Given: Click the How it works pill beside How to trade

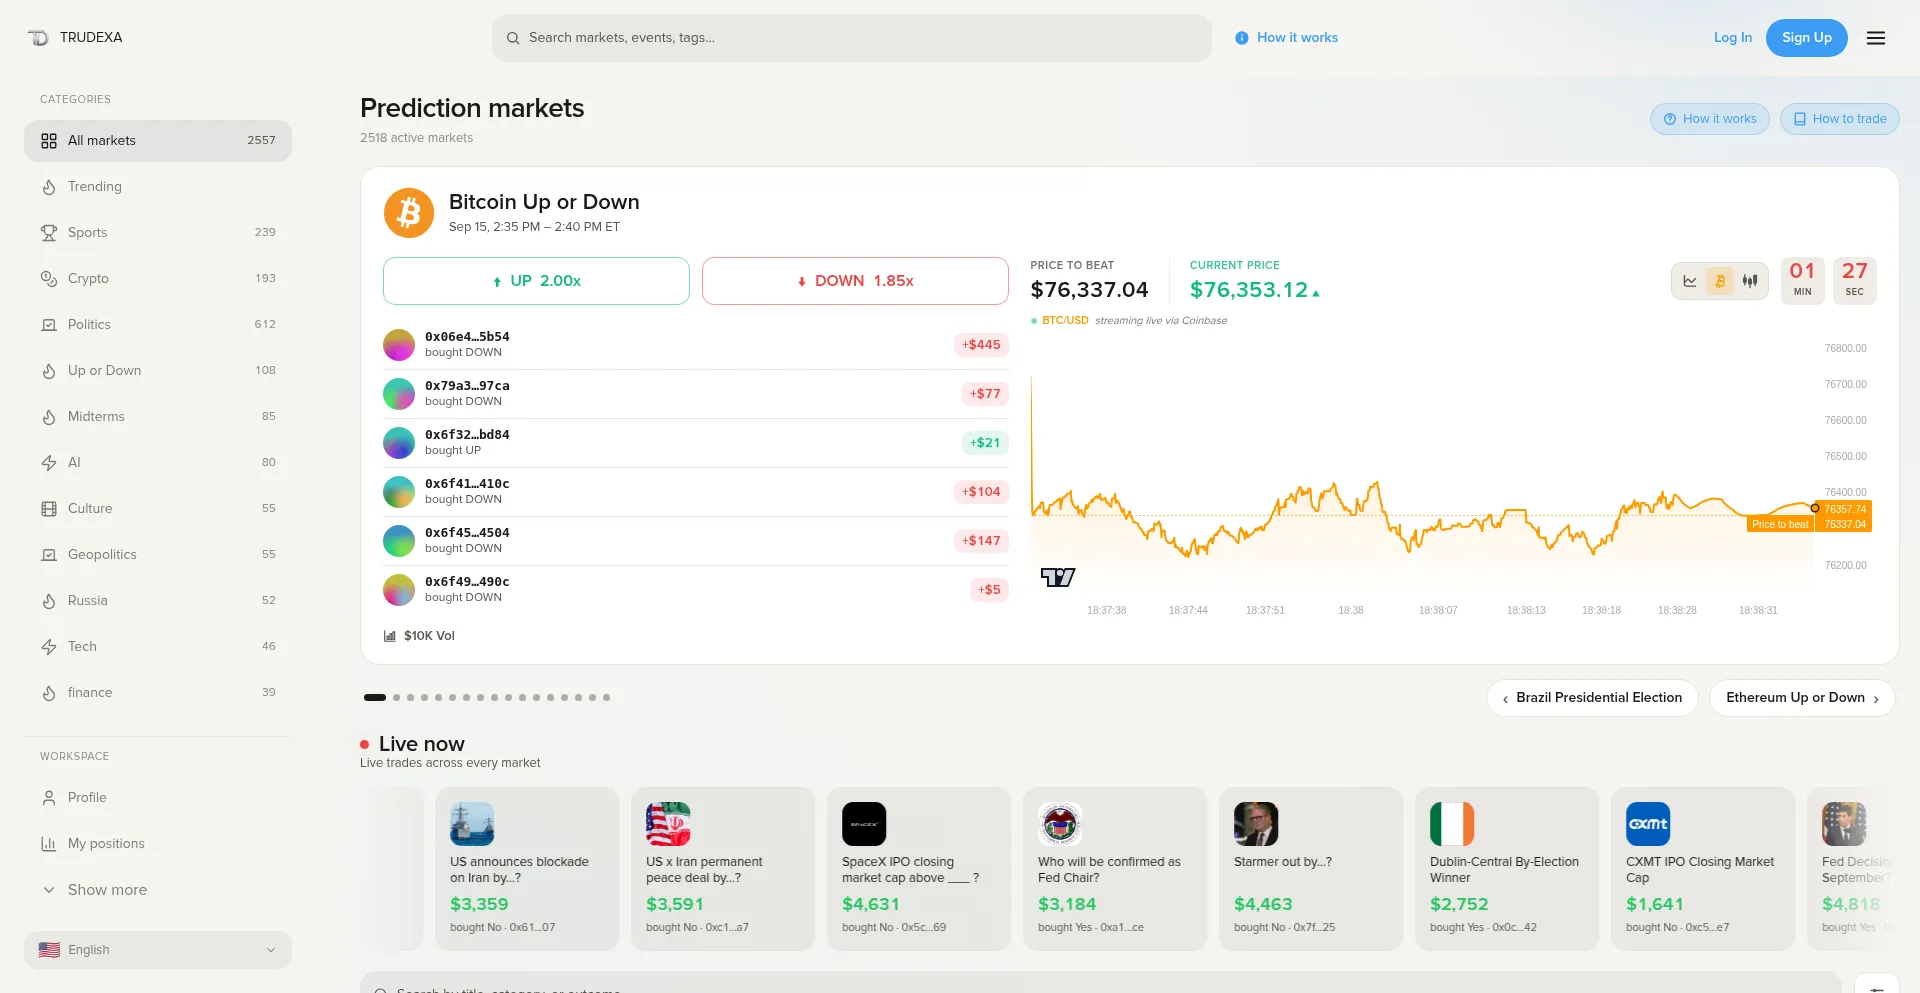Looking at the screenshot, I should [1710, 119].
